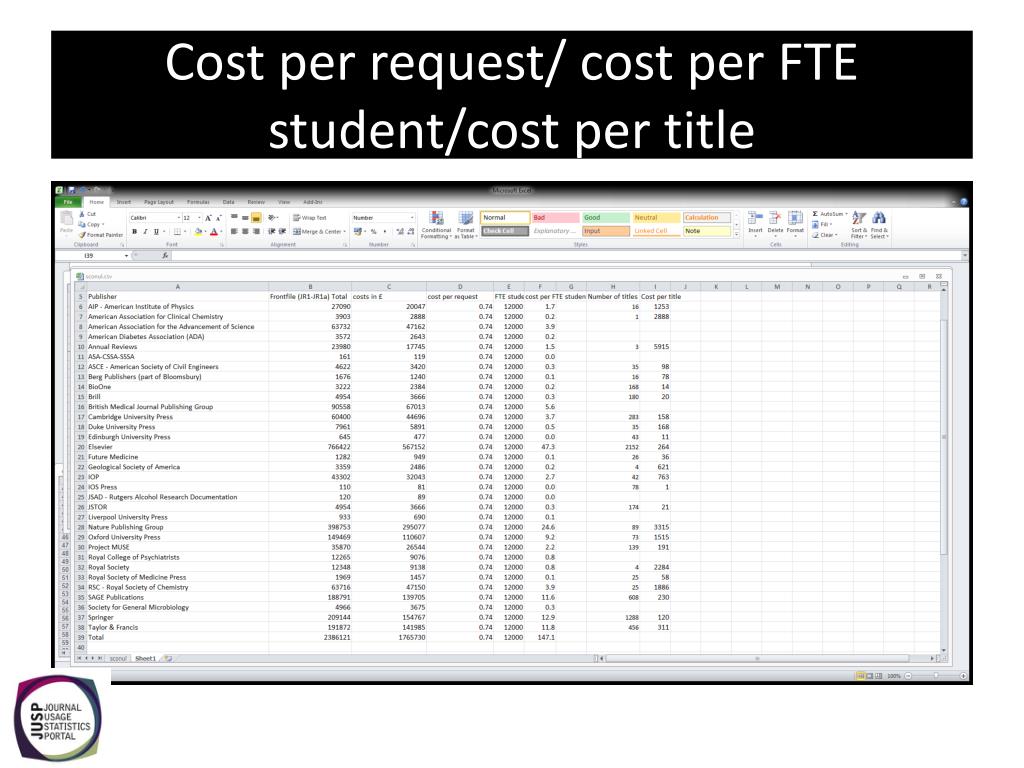This screenshot has width=1024, height=768.
Task: Switch to Normal view in status bar
Action: tap(860, 676)
